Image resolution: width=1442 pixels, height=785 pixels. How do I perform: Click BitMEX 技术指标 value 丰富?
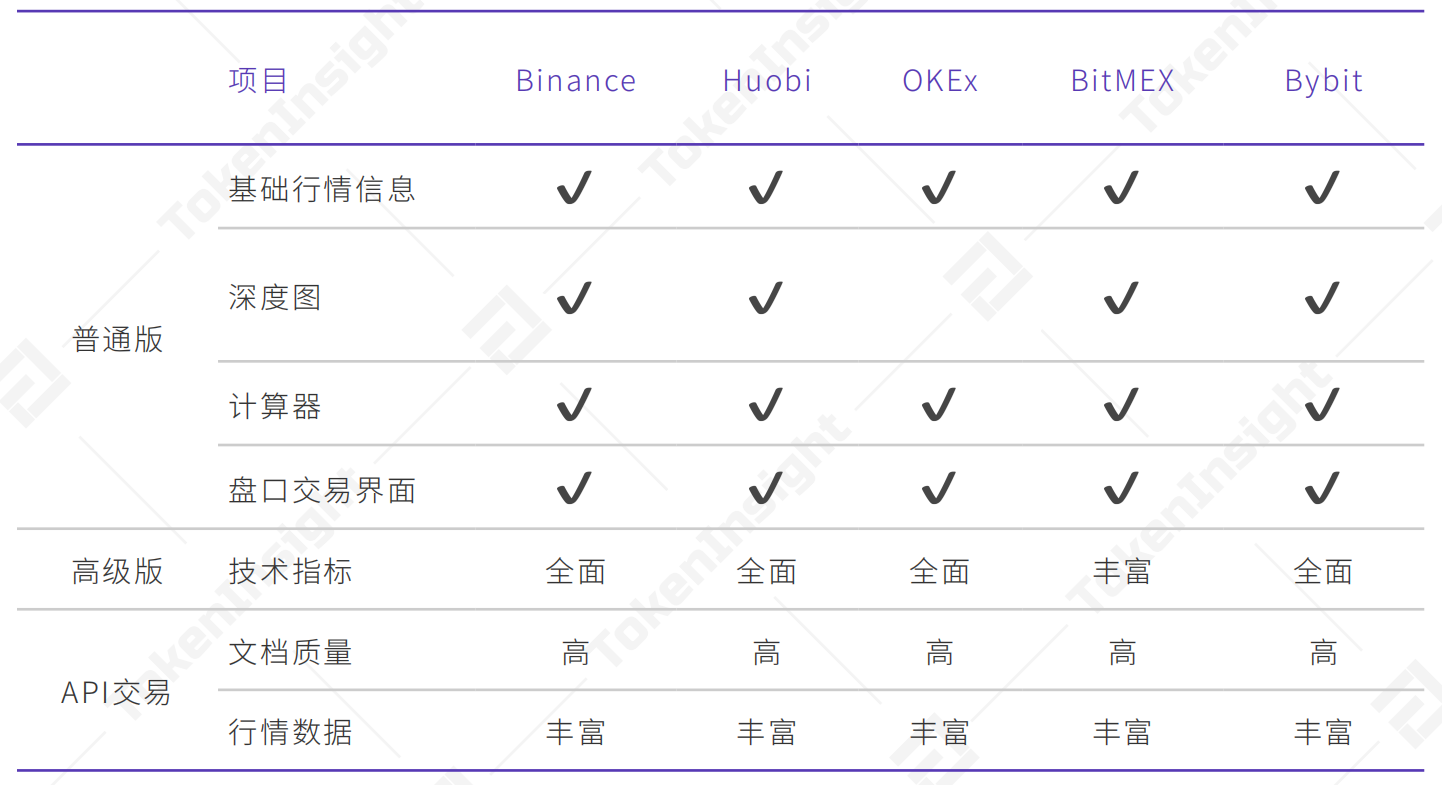pyautogui.click(x=1122, y=571)
